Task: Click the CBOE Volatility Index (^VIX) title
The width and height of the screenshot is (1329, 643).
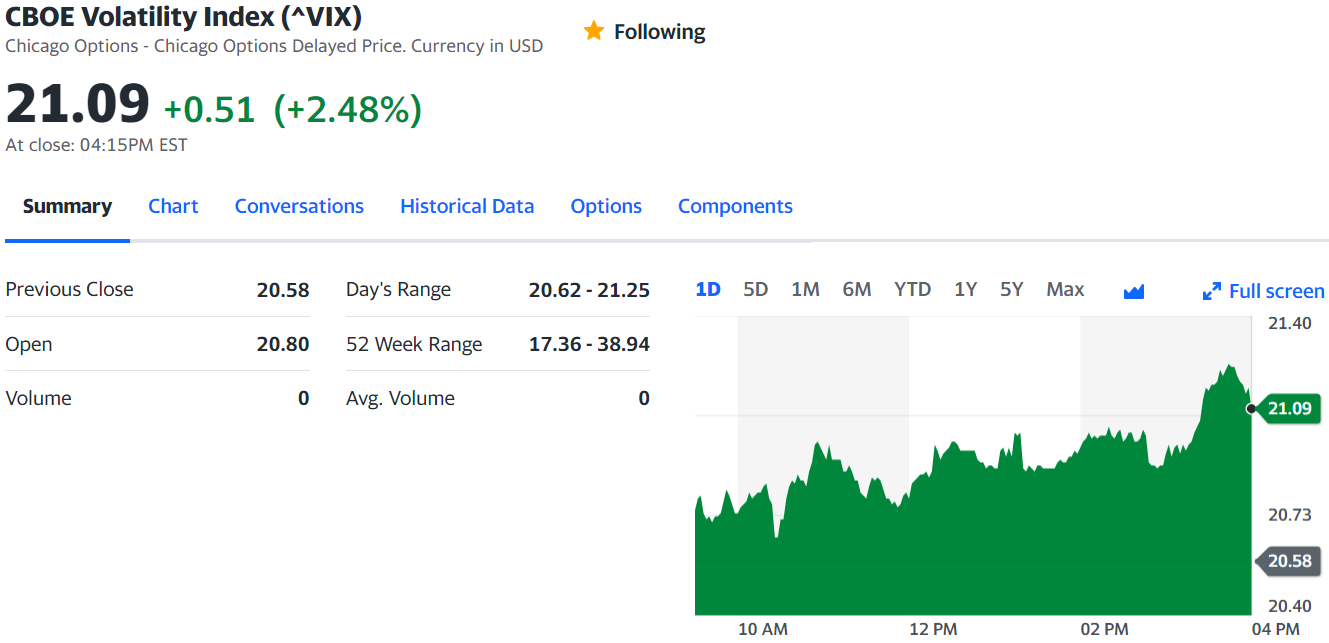Action: coord(184,17)
